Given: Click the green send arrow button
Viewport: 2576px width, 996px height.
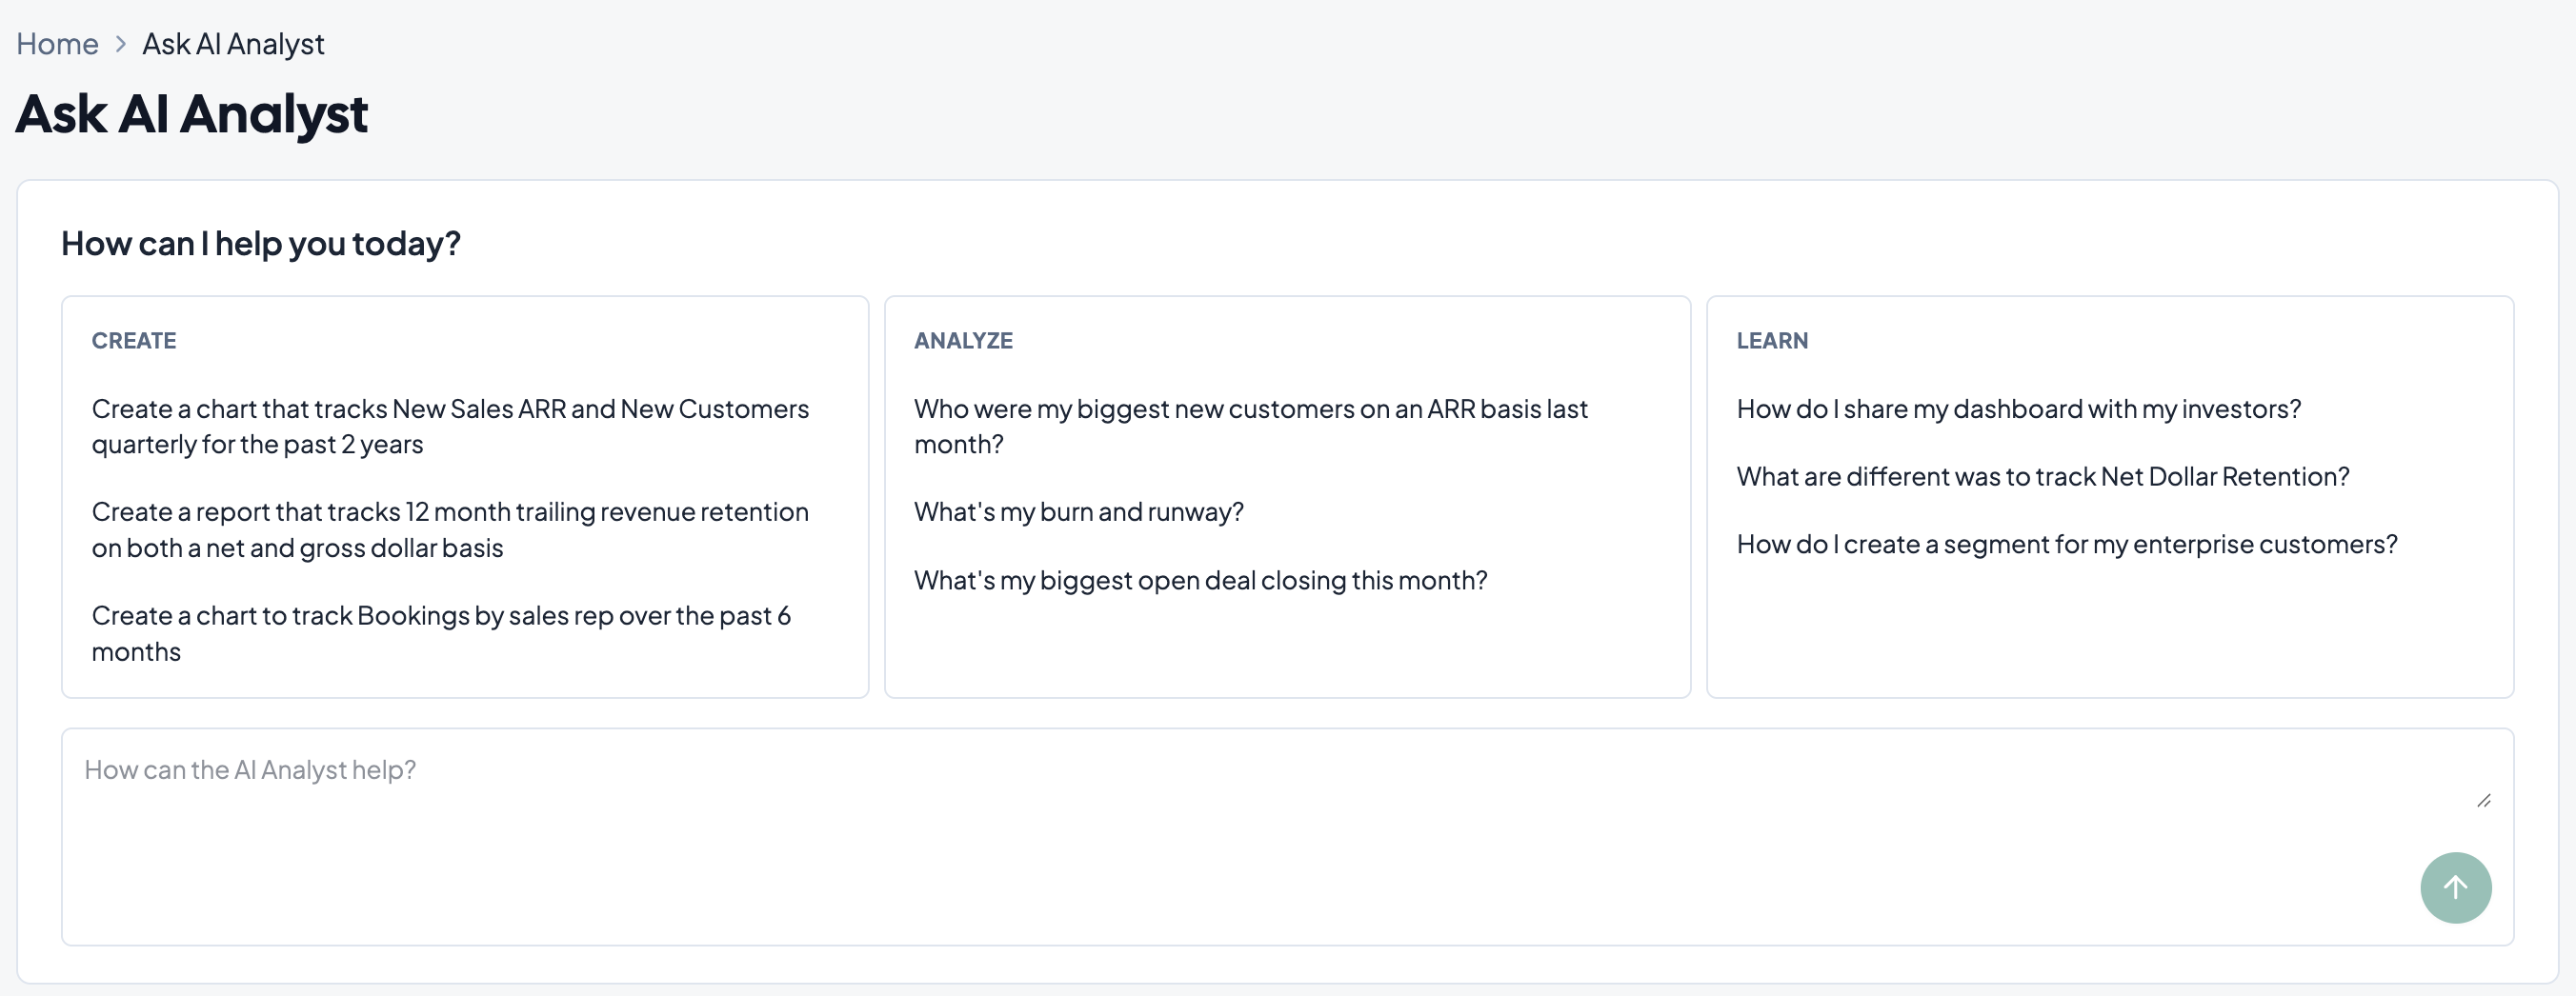Looking at the screenshot, I should pos(2454,887).
